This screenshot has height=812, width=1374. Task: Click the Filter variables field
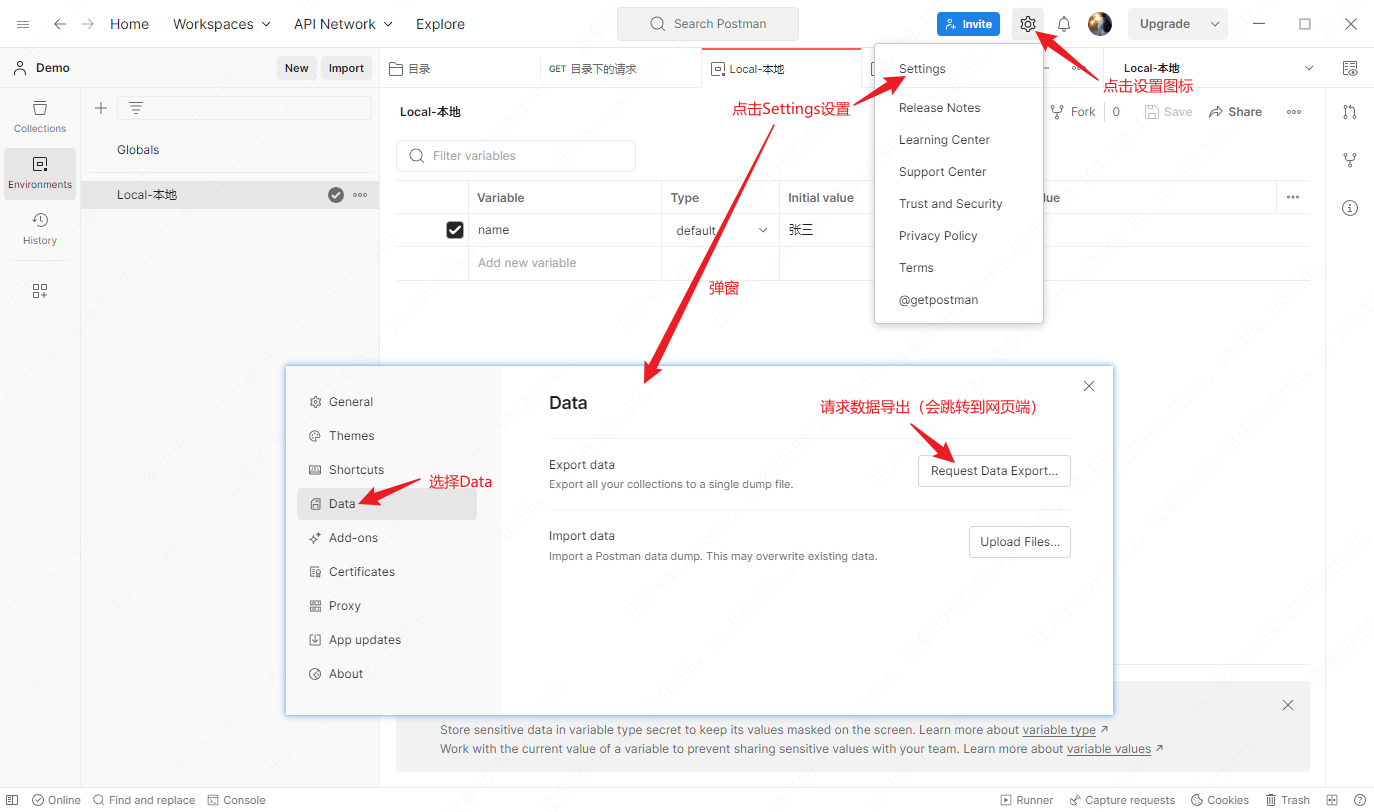(516, 156)
